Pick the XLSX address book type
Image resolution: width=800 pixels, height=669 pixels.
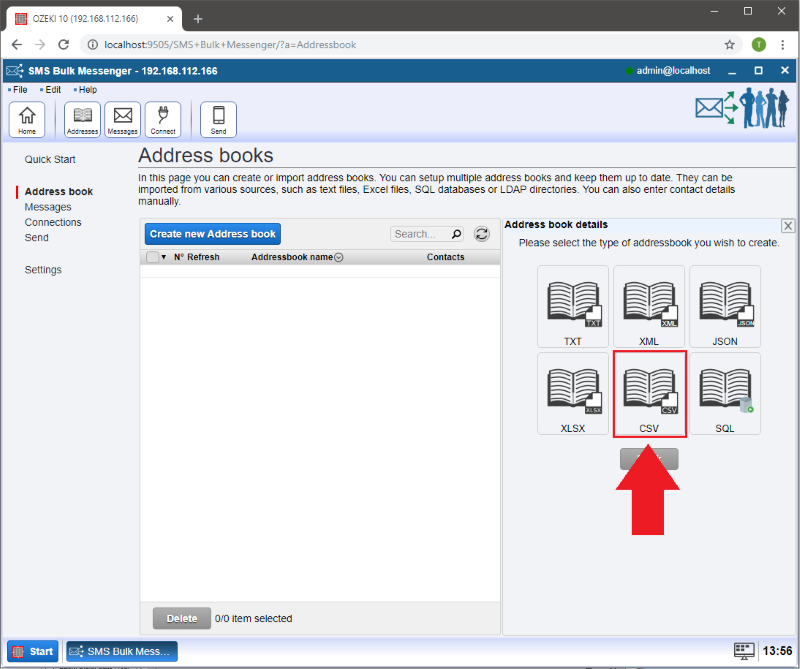click(x=573, y=394)
